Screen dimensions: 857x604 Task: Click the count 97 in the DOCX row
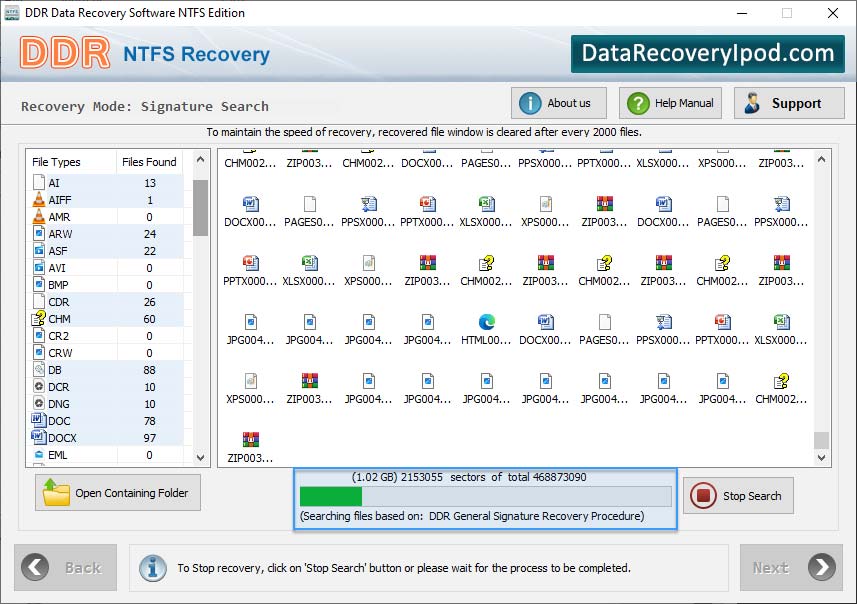150,437
